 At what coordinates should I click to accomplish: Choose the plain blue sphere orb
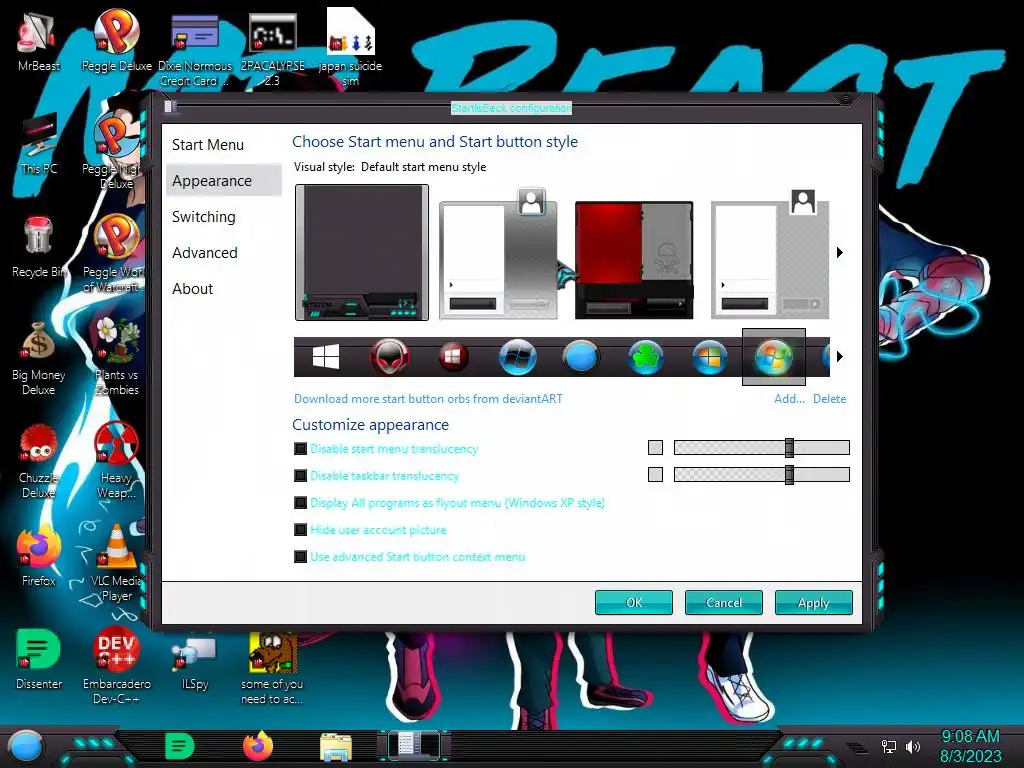(581, 357)
